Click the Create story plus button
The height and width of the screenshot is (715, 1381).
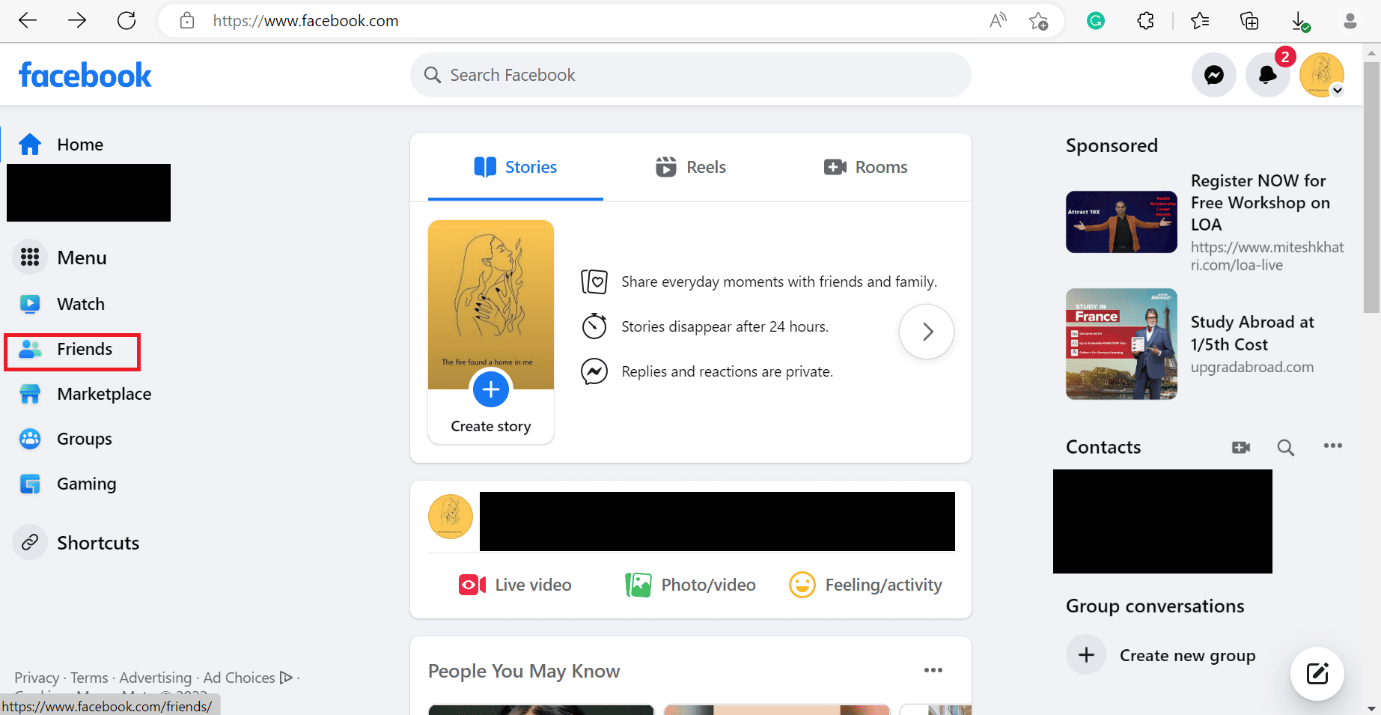[x=490, y=389]
